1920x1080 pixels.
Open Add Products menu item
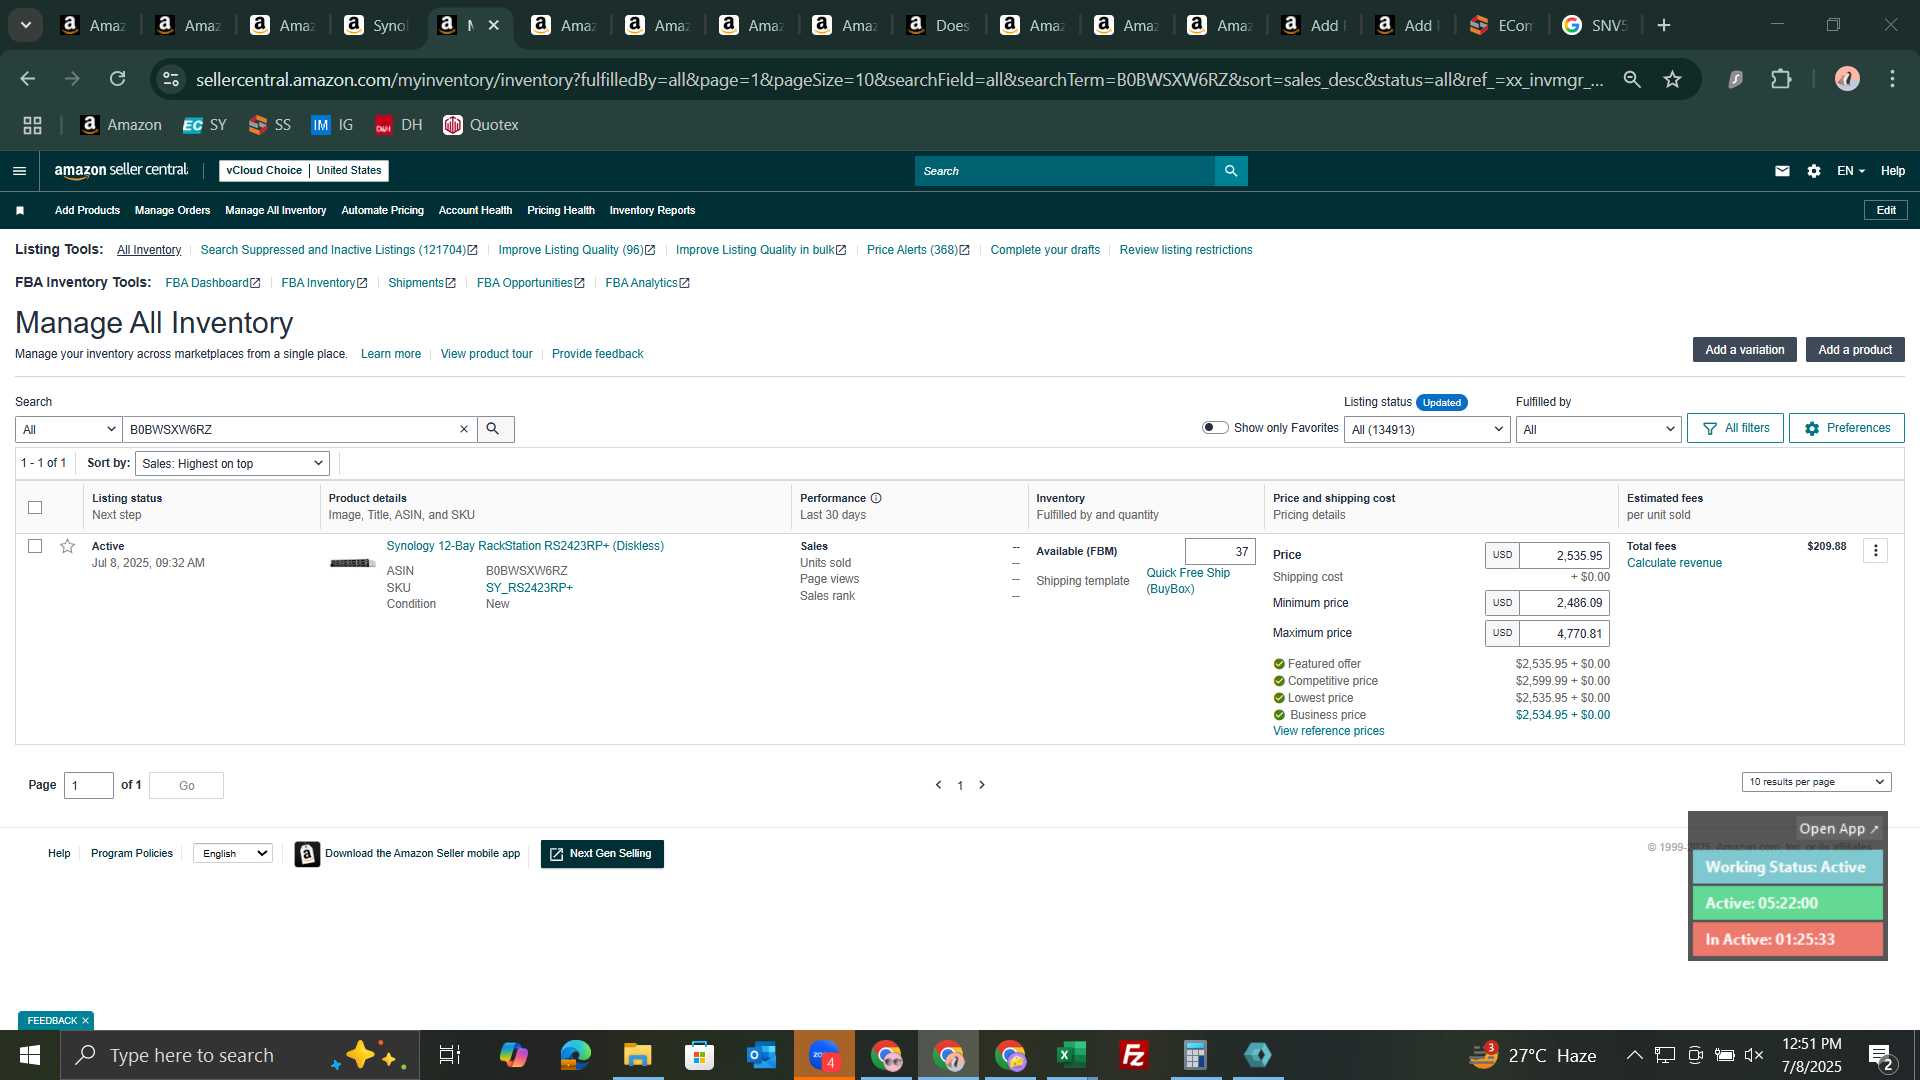tap(87, 211)
